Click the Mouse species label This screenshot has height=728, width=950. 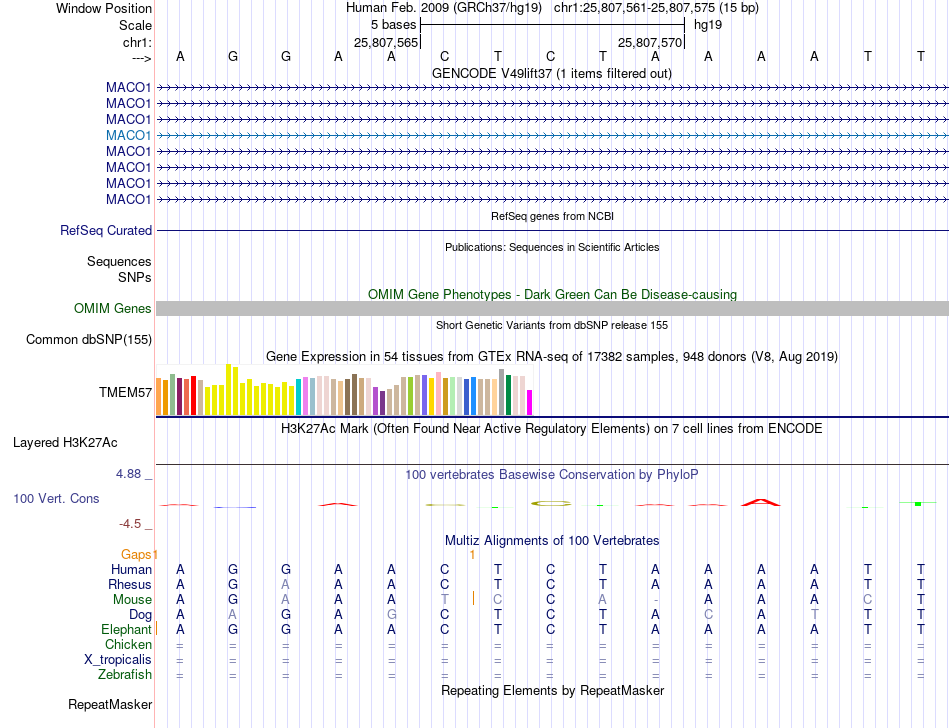[x=132, y=599]
